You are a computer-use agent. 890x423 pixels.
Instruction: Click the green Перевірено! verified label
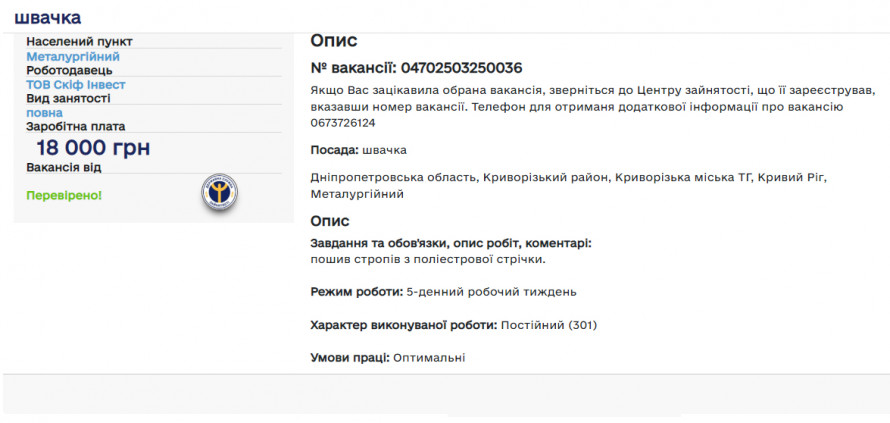pos(64,195)
